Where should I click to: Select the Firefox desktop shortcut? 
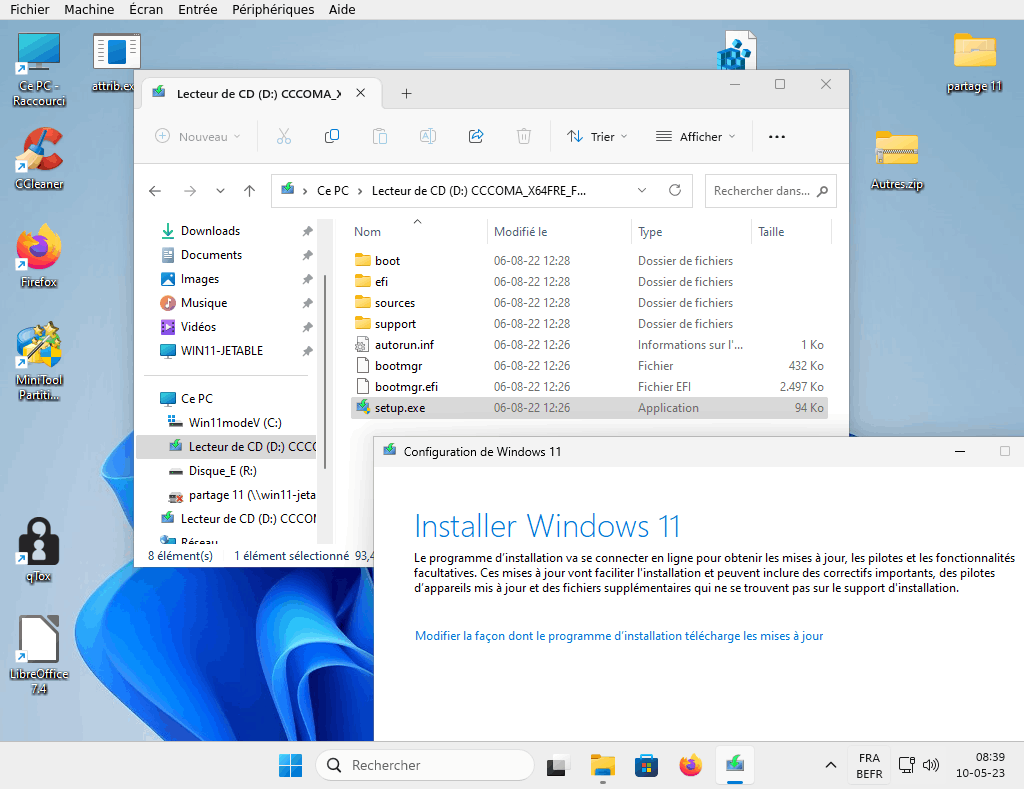(39, 256)
